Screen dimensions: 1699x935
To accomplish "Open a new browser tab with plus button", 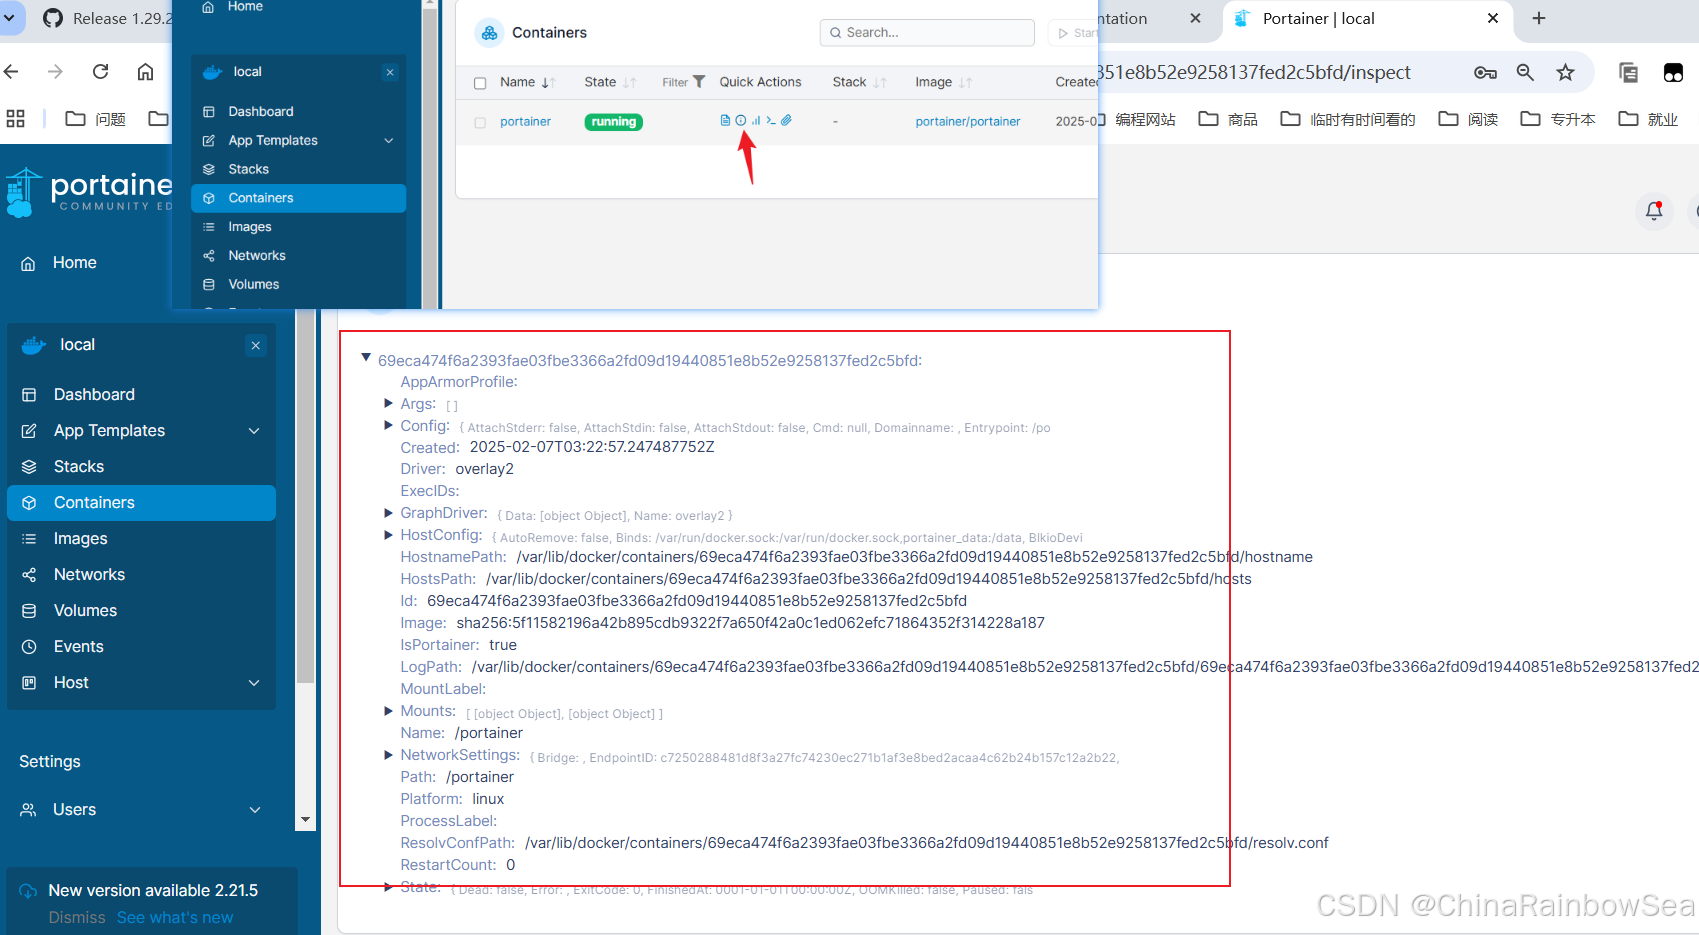I will 1539,18.
